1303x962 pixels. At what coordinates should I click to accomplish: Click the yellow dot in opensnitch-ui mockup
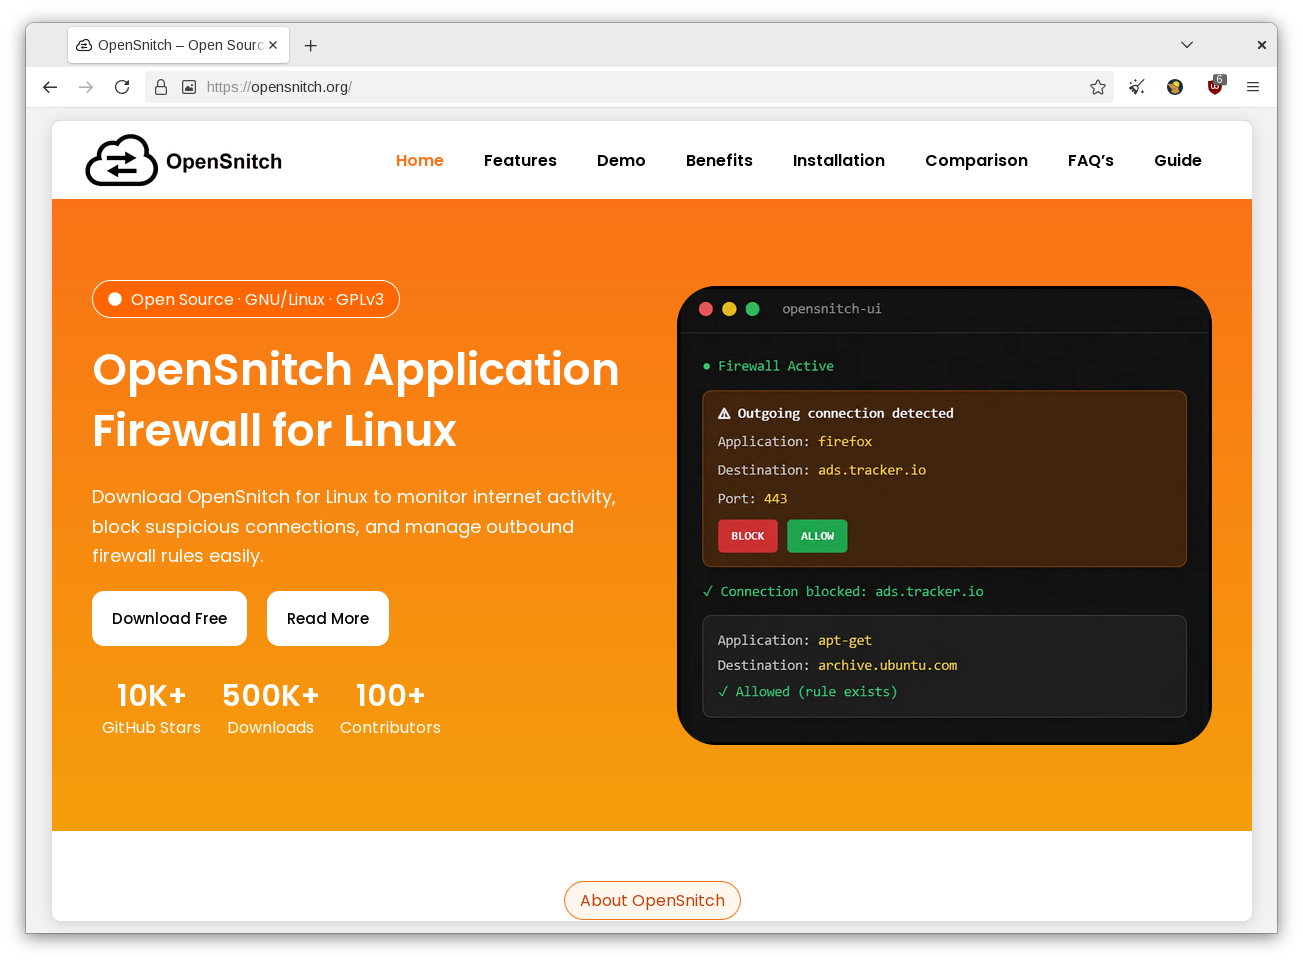pos(729,309)
